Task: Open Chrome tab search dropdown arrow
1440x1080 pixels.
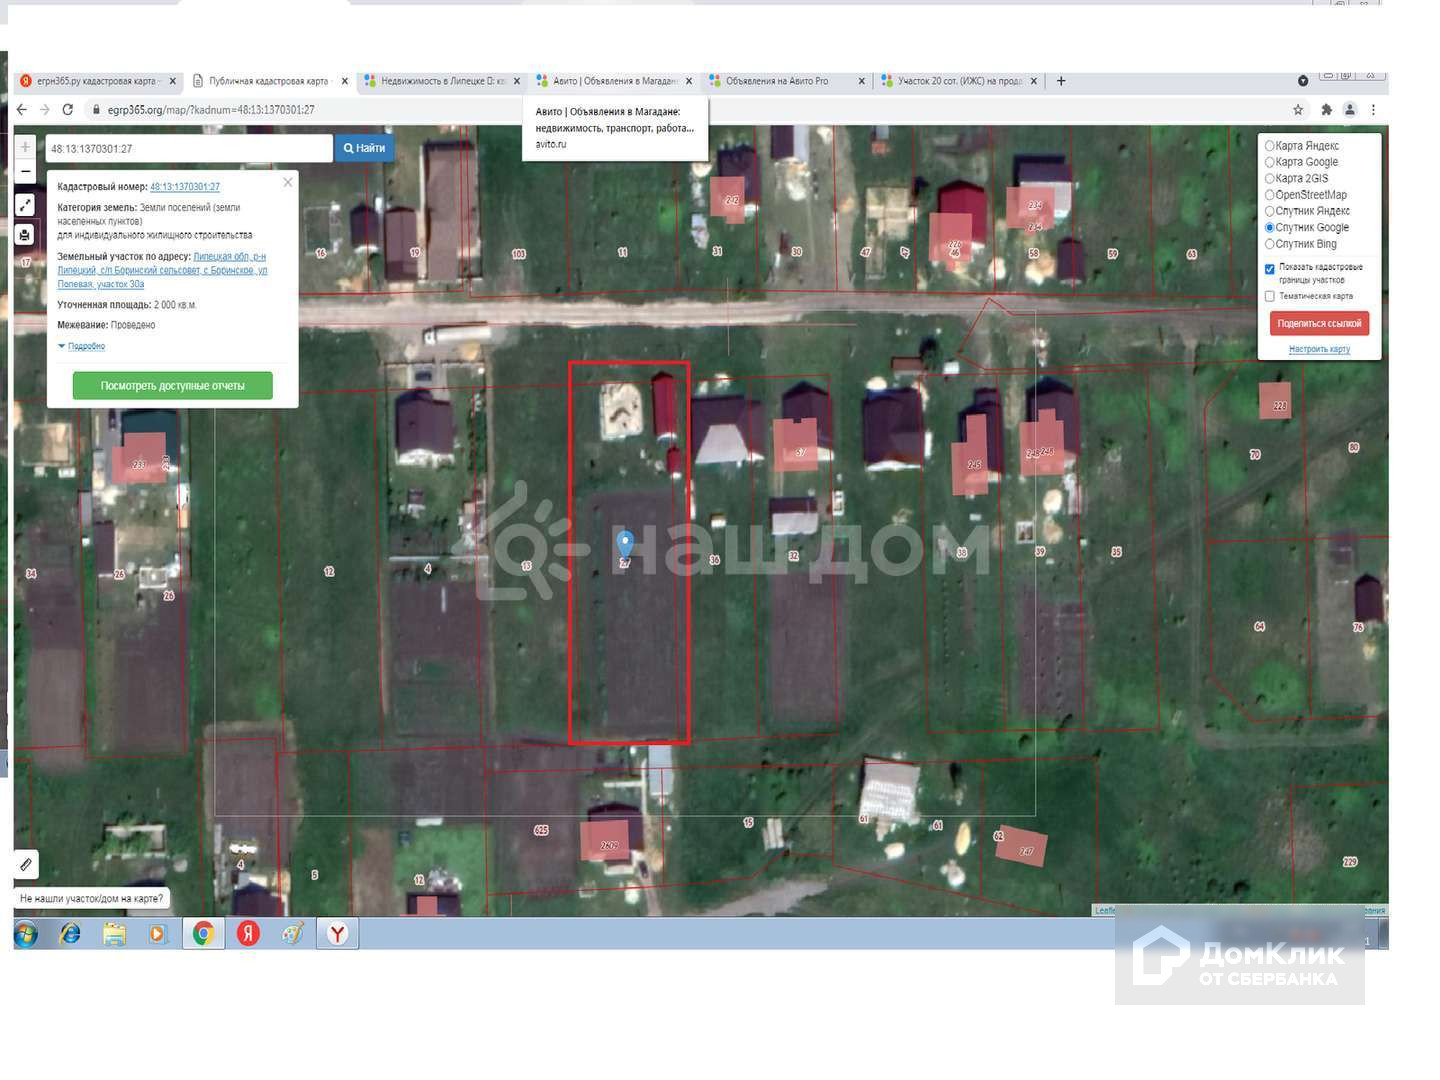Action: (1303, 81)
